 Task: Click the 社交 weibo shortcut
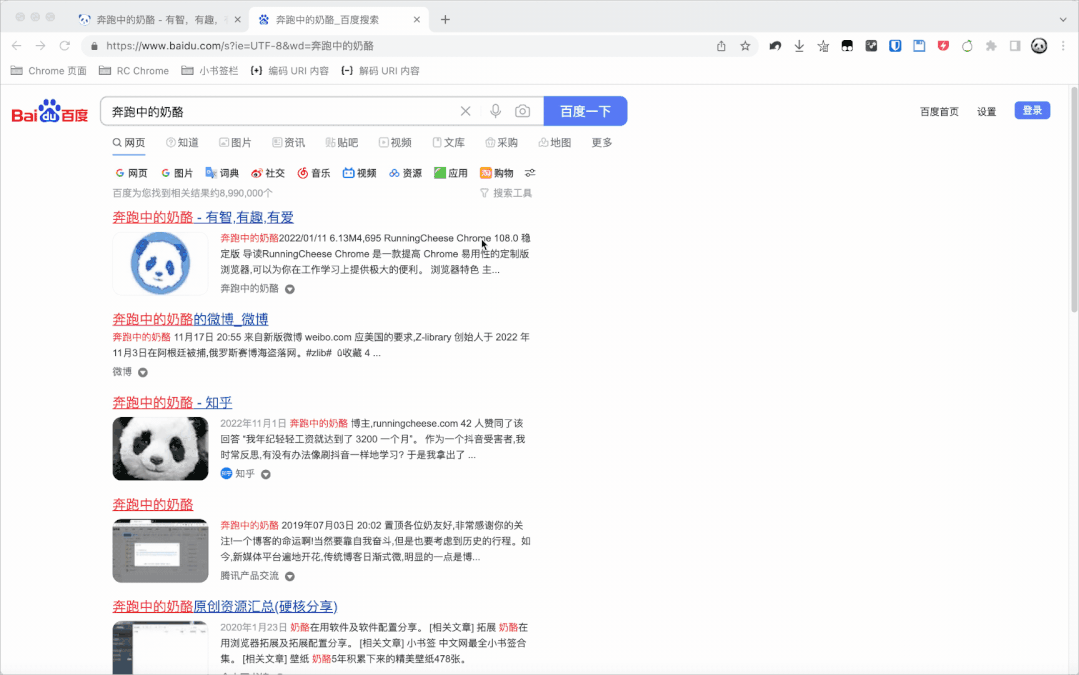click(x=268, y=173)
